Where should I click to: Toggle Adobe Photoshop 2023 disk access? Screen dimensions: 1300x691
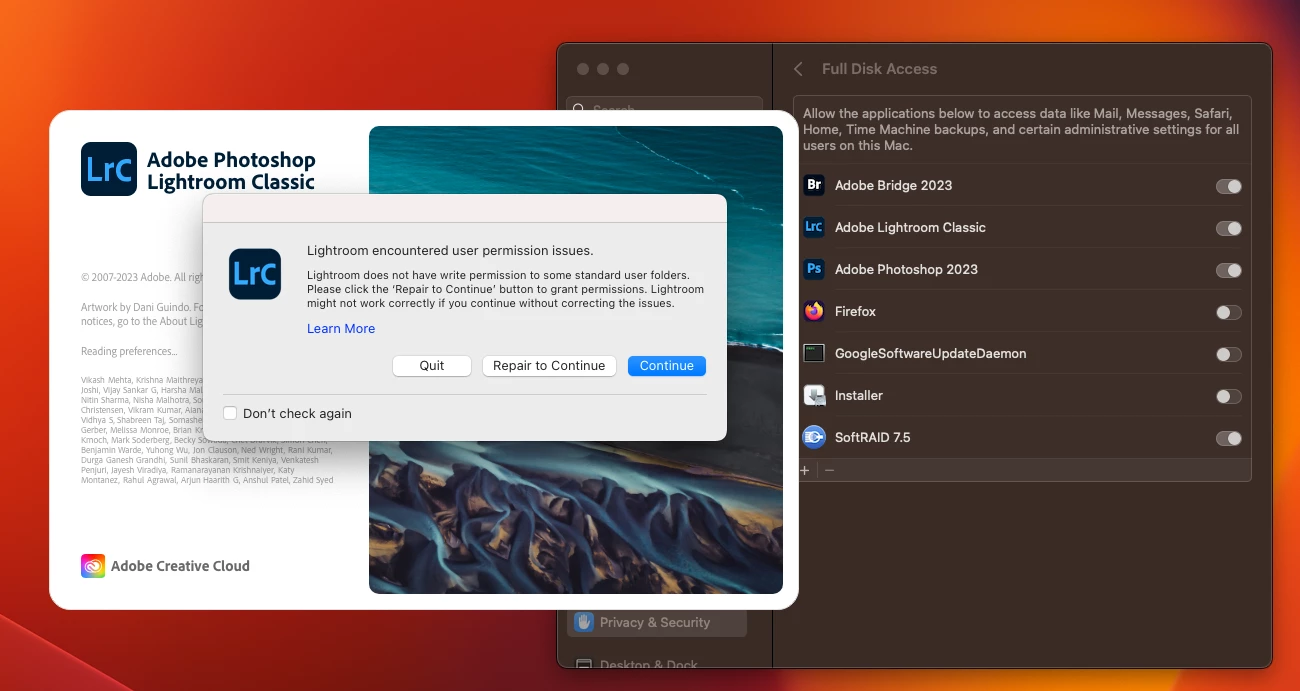[x=1228, y=270]
